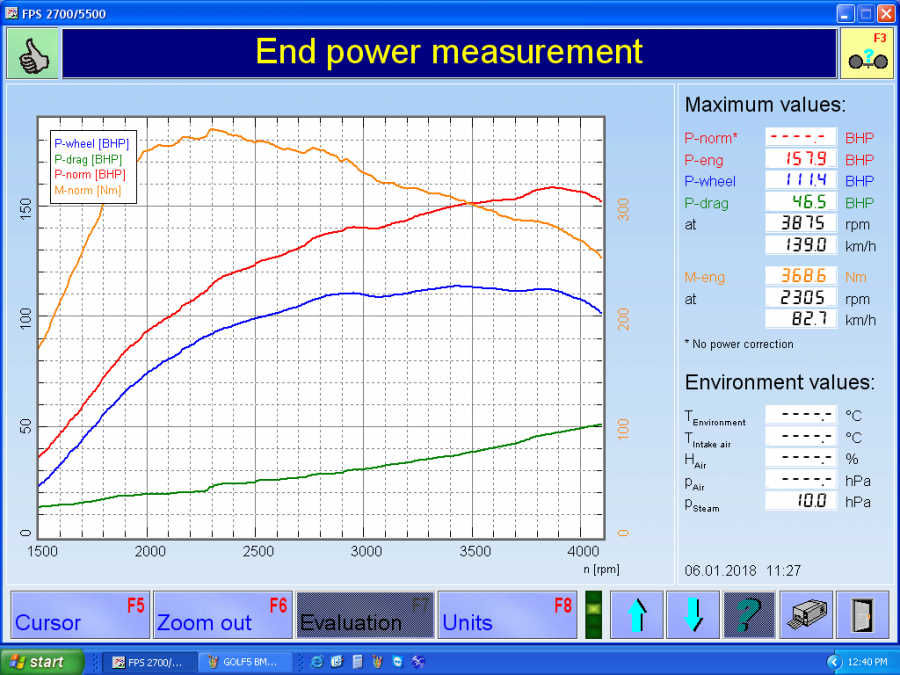The height and width of the screenshot is (675, 900).
Task: Open the Windows Start menu
Action: (x=42, y=662)
